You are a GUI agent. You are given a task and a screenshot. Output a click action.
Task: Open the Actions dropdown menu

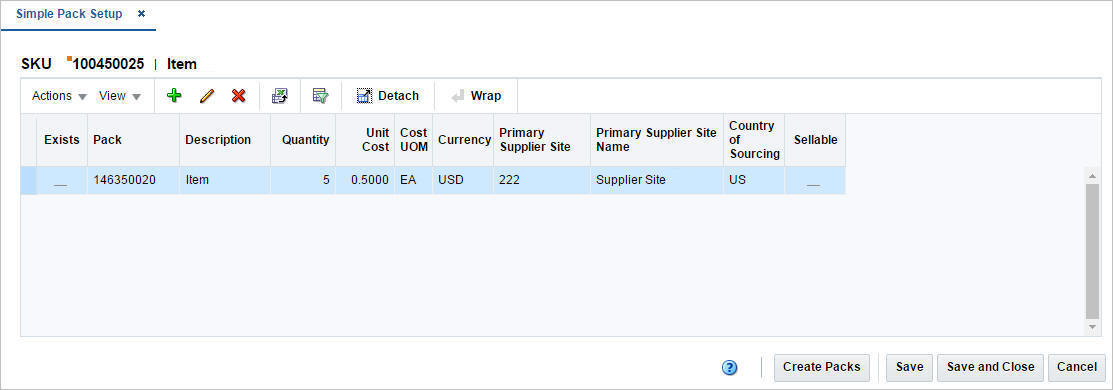tap(60, 95)
